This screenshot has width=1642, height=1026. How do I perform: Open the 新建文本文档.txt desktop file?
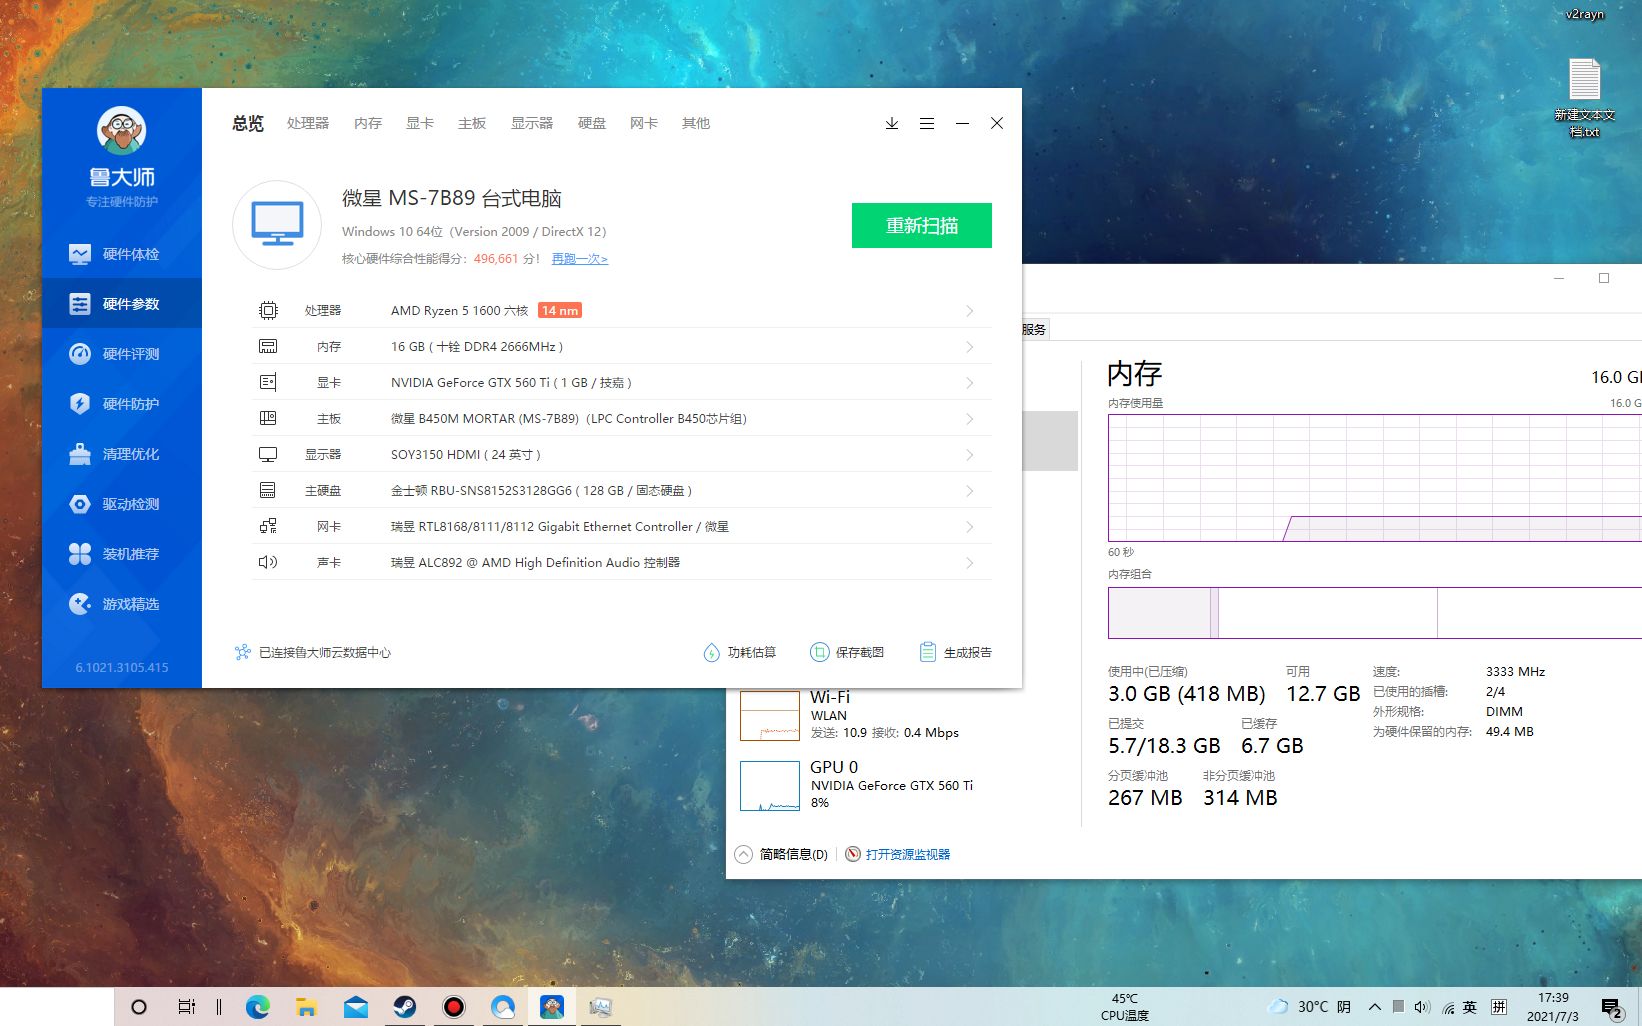coord(1585,98)
